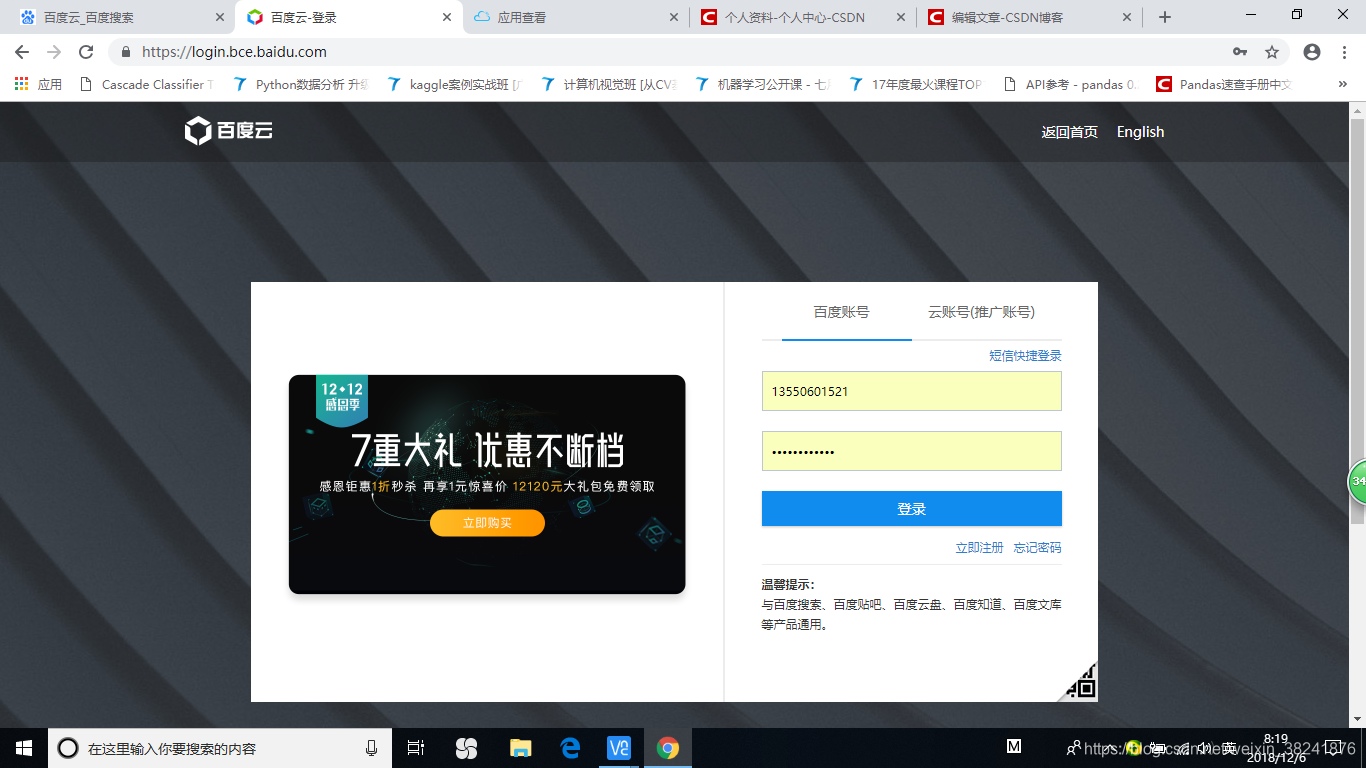Open Chrome three-dot menu
This screenshot has height=768, width=1366.
pos(1345,52)
